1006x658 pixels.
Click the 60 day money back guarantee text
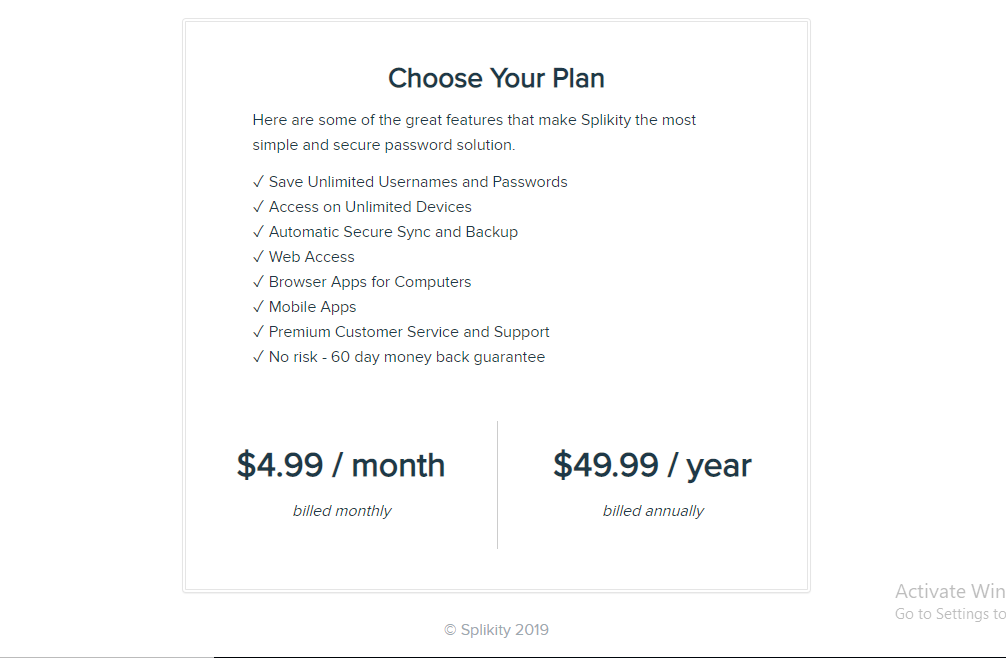438,357
